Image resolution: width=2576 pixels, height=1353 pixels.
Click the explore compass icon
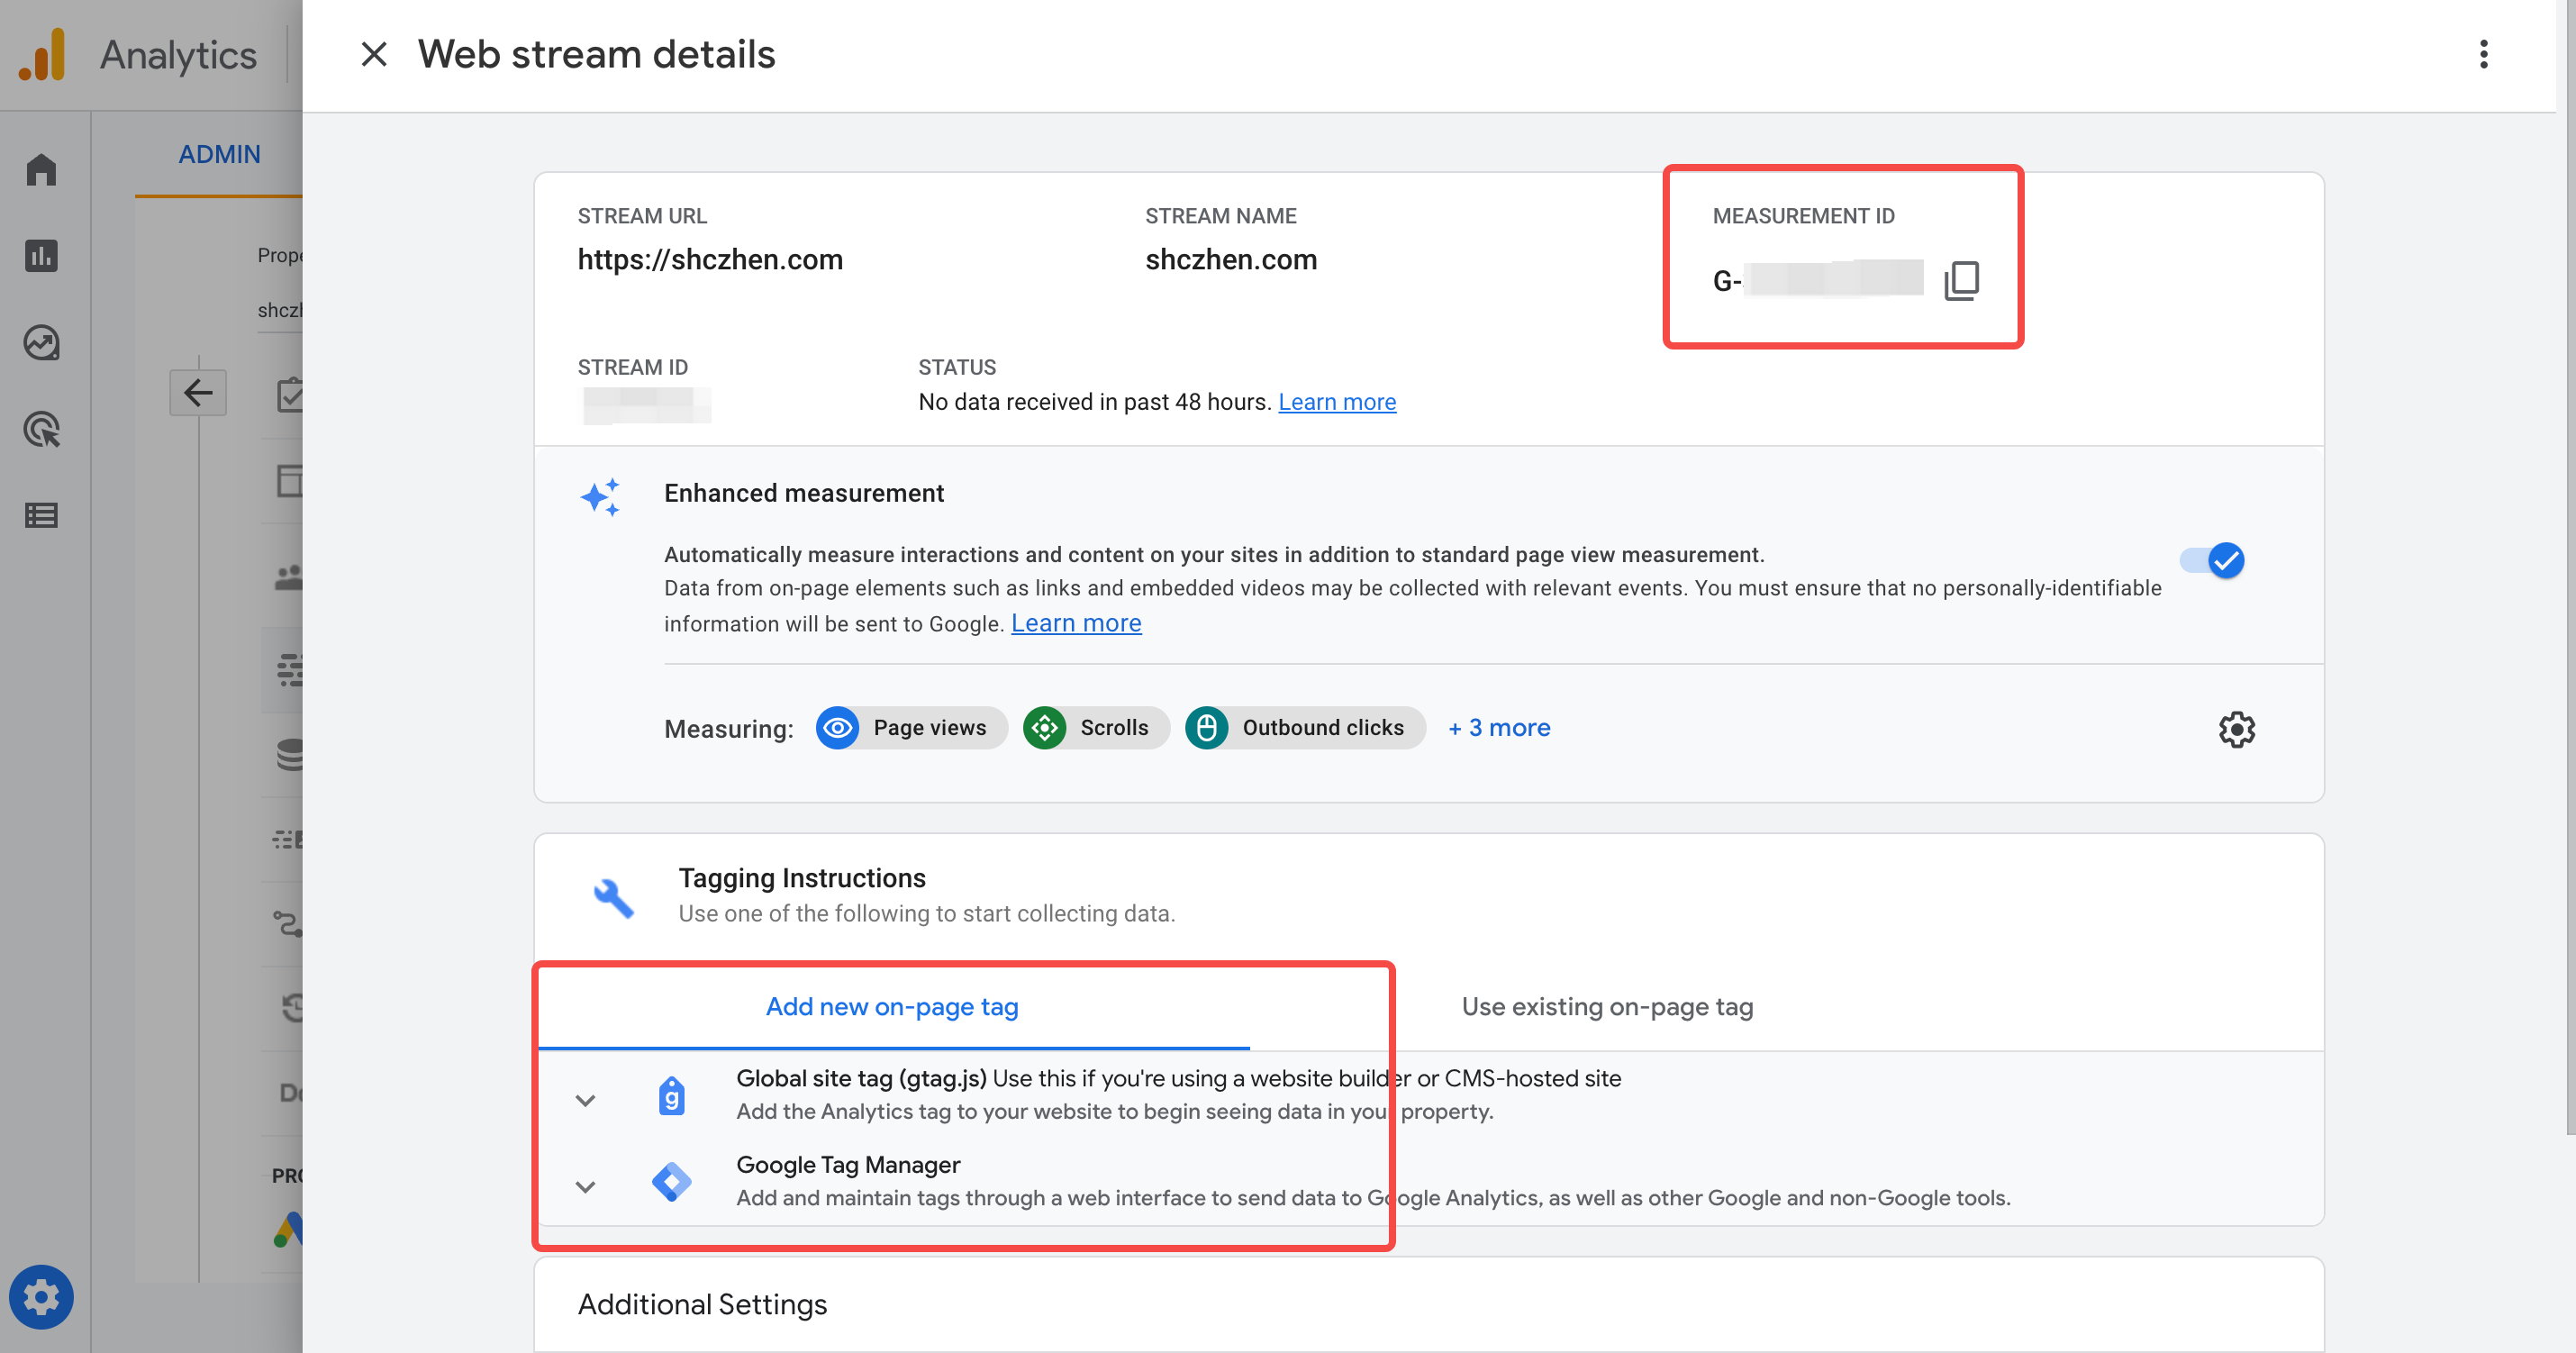tap(46, 339)
